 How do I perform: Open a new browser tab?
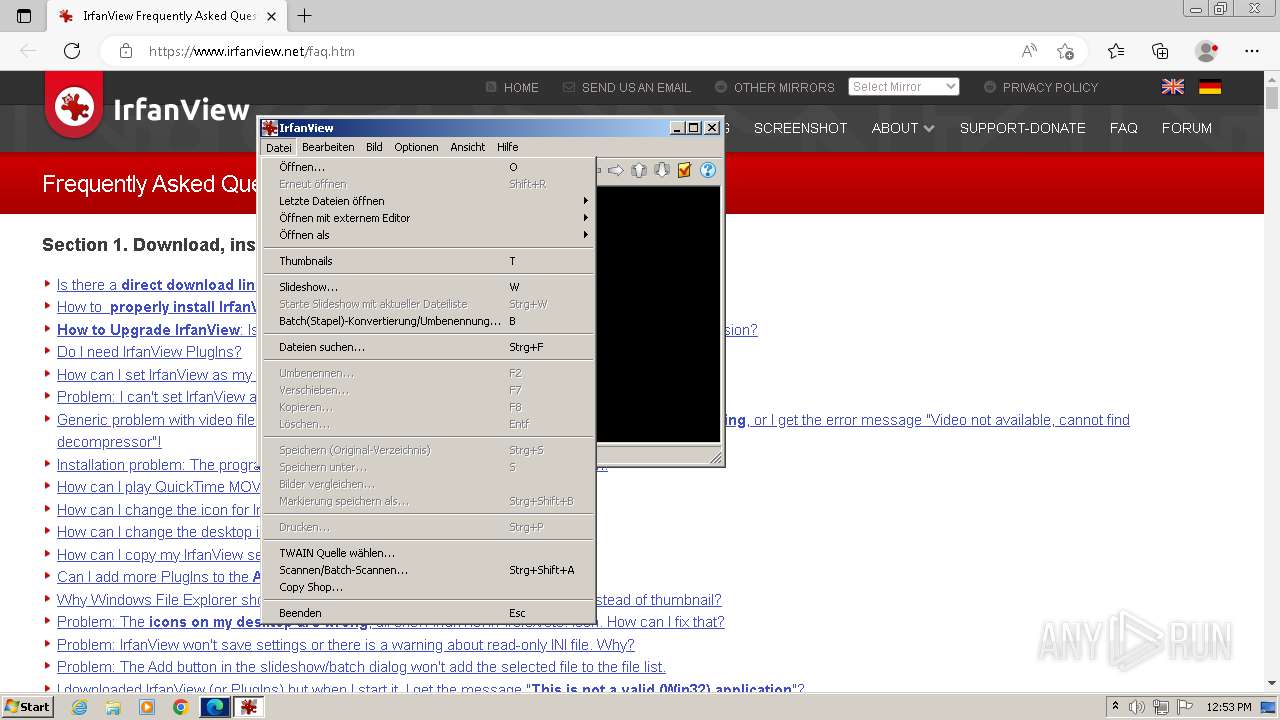coord(305,16)
